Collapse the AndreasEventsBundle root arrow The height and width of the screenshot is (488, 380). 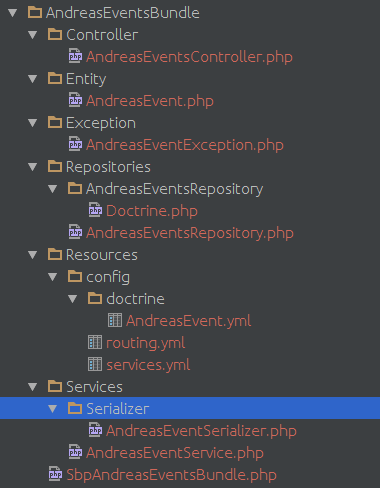pos(13,13)
